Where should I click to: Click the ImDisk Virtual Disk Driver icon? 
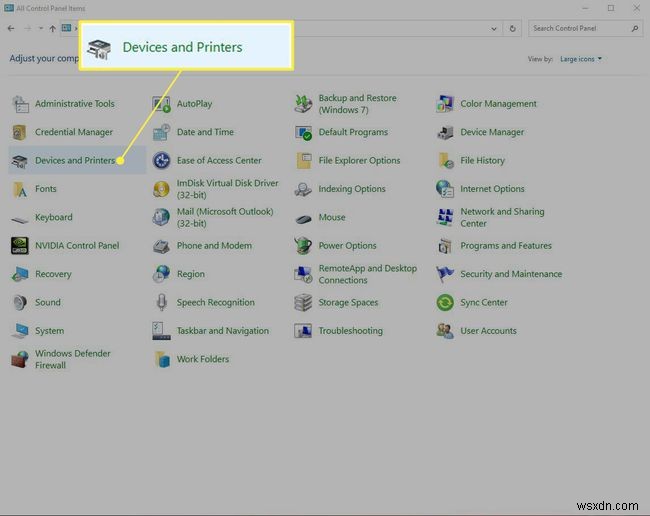point(161,189)
